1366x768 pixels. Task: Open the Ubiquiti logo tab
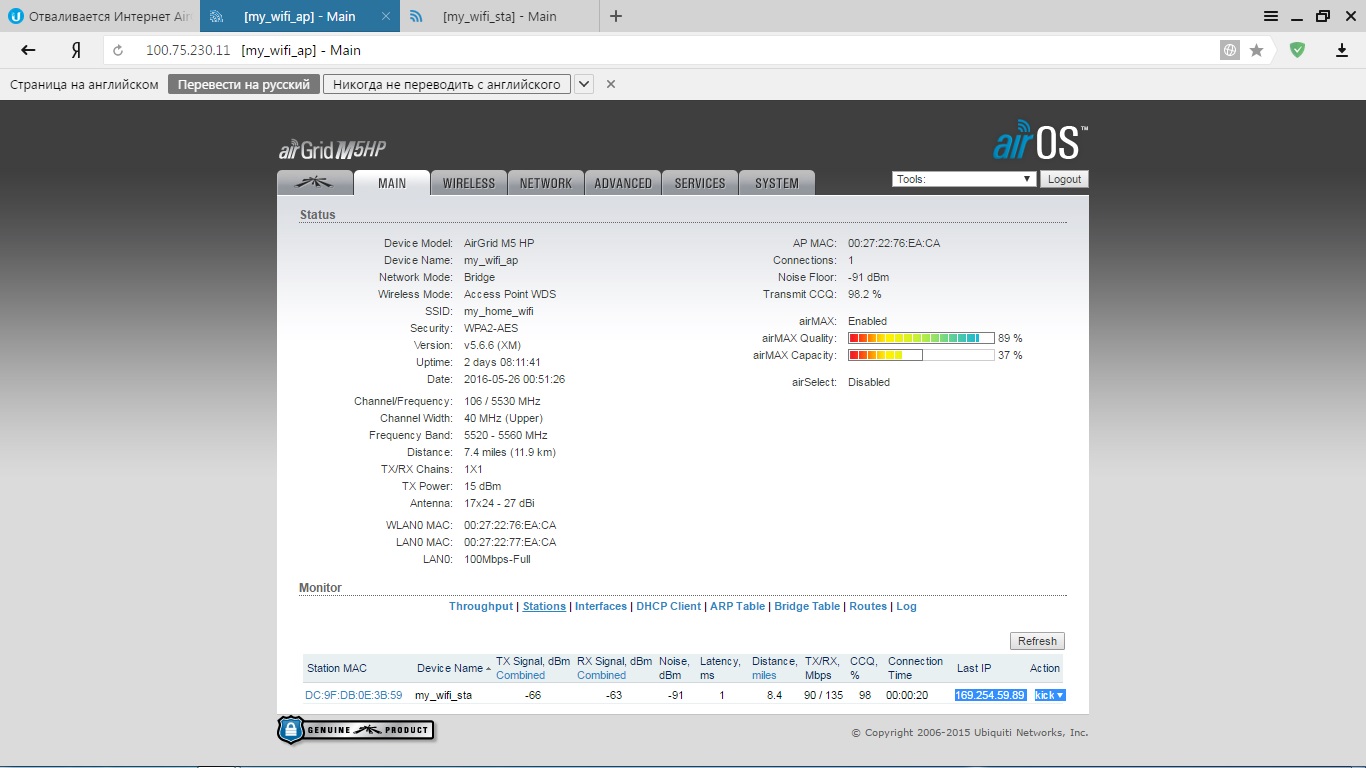pos(315,183)
